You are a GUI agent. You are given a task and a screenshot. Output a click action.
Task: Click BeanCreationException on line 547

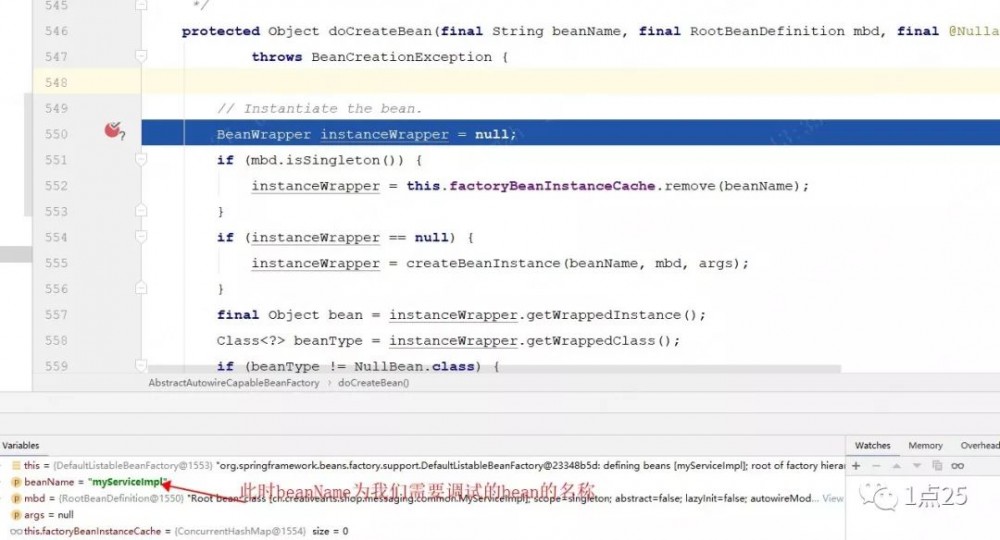pos(401,57)
